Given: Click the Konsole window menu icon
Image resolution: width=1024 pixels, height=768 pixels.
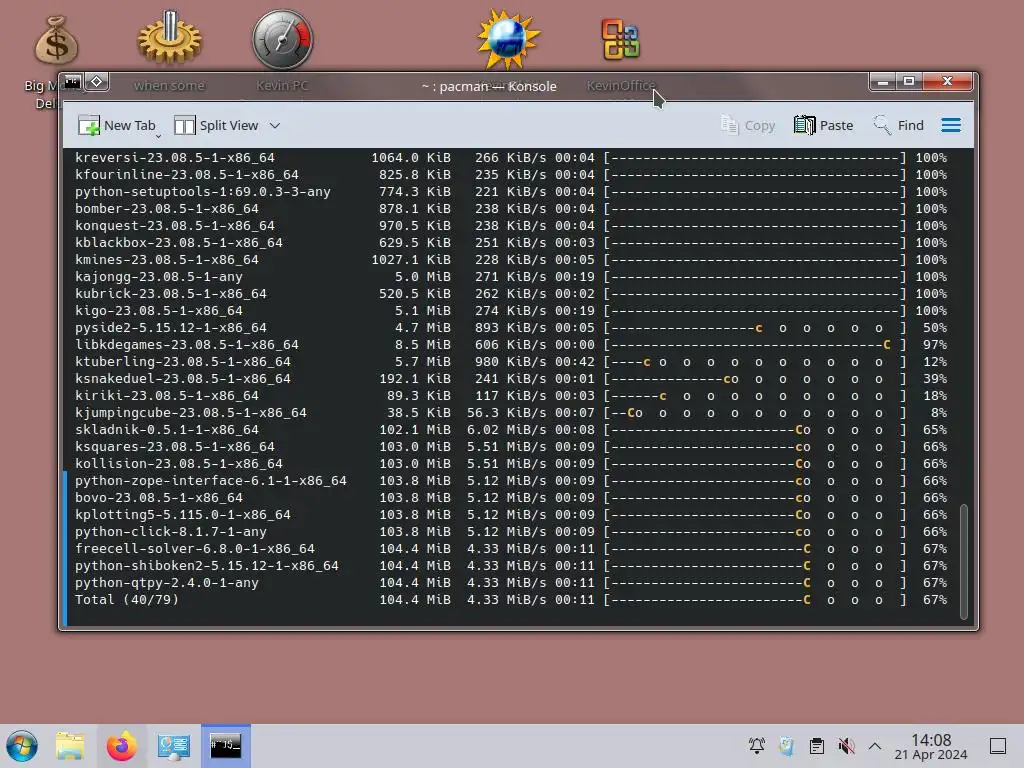Looking at the screenshot, I should pos(72,82).
